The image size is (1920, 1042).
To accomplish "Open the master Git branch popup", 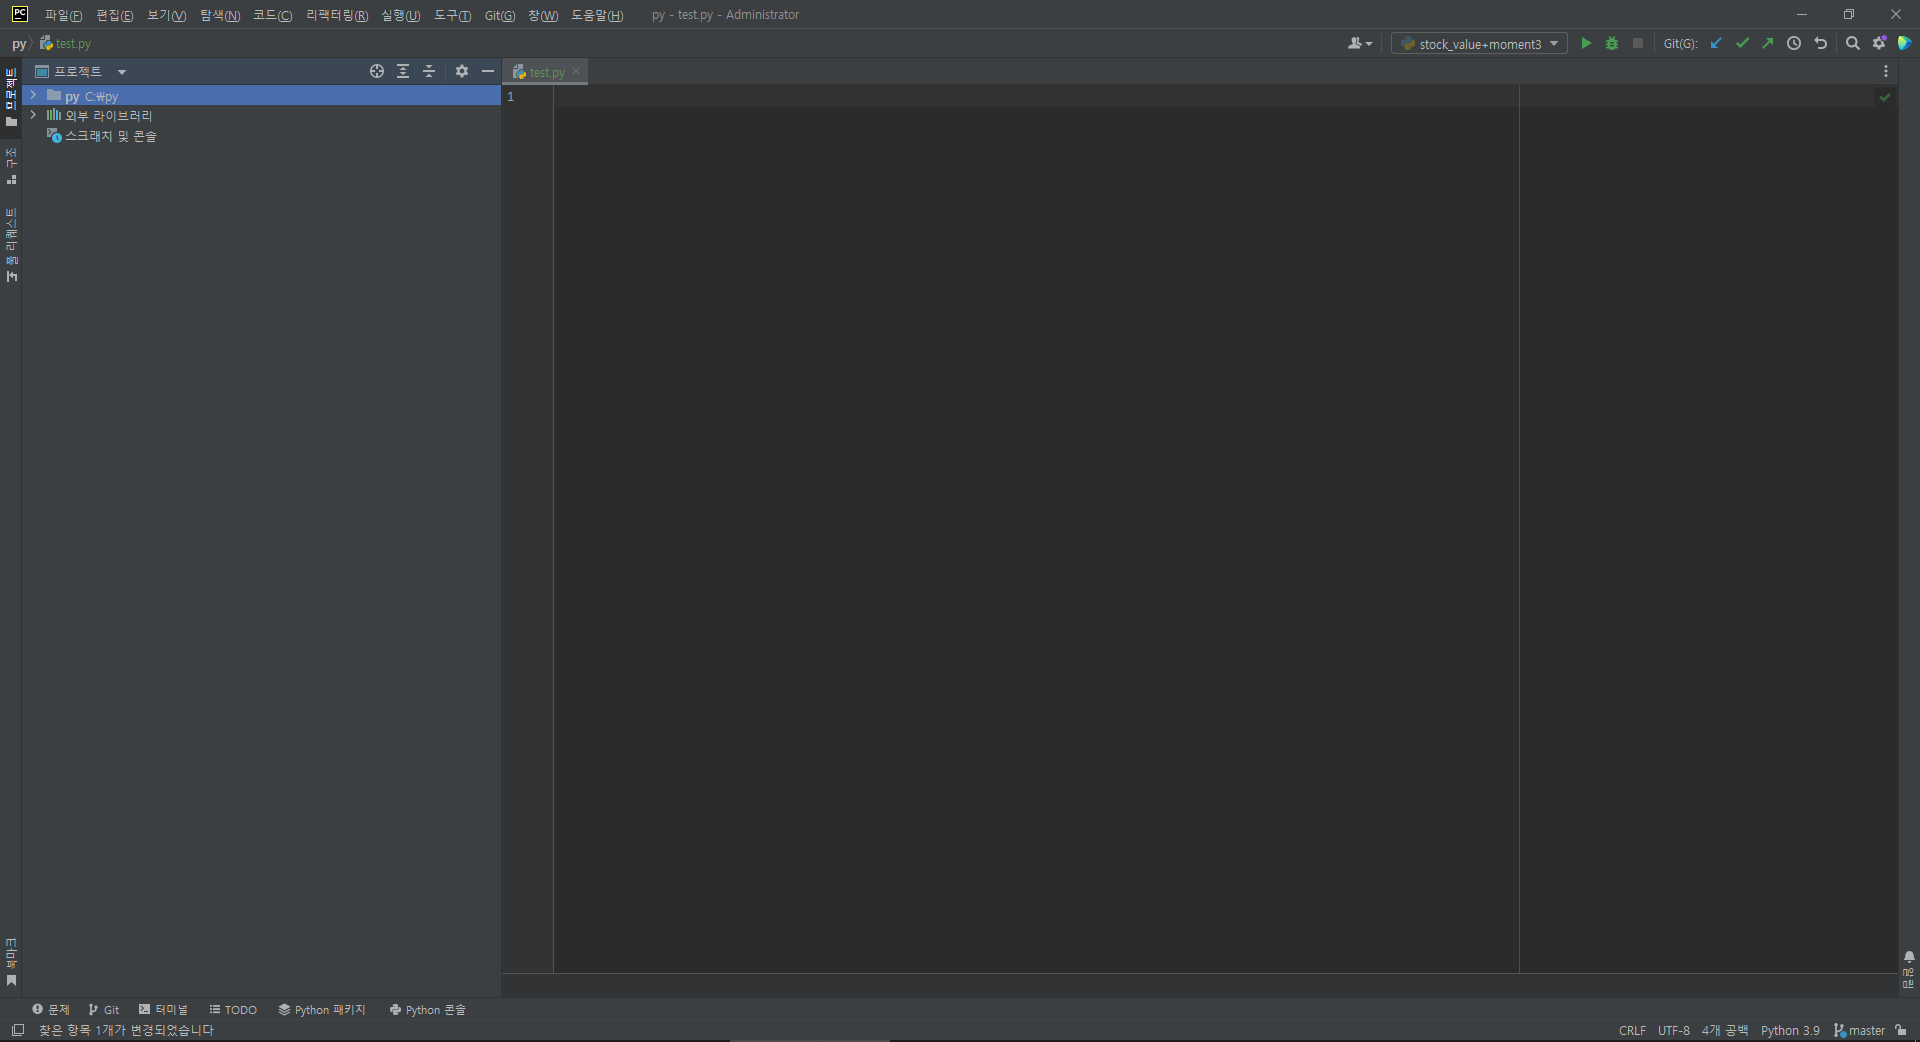I will click(1860, 1031).
